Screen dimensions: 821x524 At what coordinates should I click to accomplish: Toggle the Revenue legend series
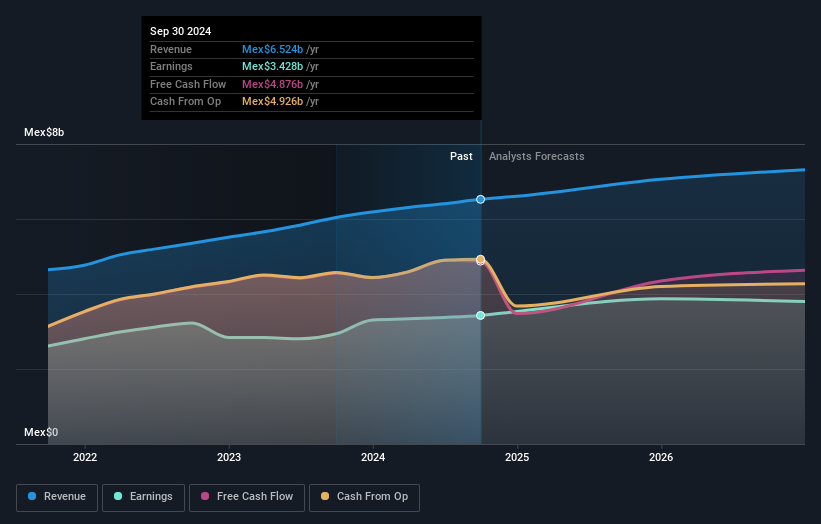(x=57, y=497)
